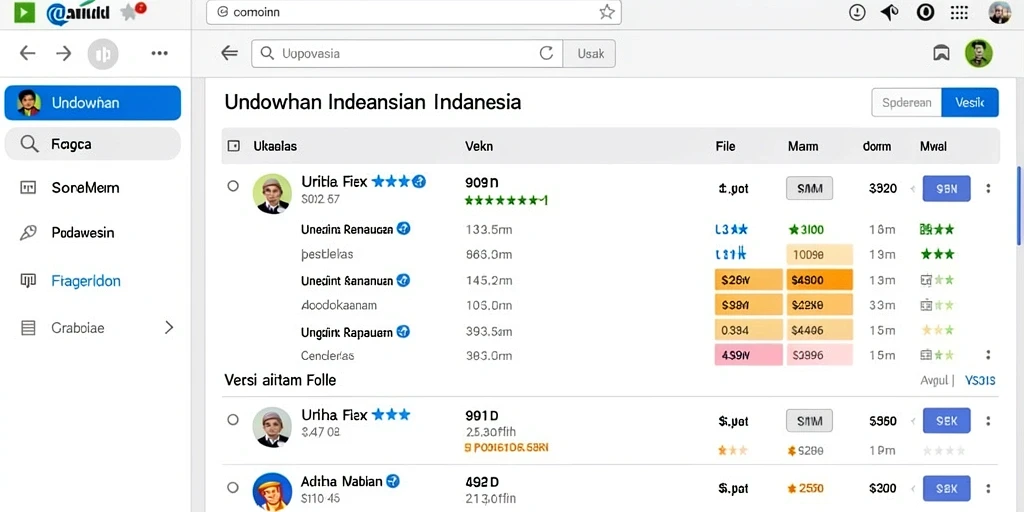Open the black circle icon in the top bar

tap(925, 12)
